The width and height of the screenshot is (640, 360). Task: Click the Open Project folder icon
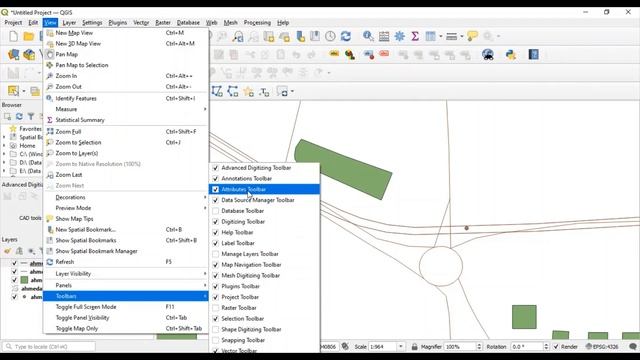pyautogui.click(x=29, y=36)
